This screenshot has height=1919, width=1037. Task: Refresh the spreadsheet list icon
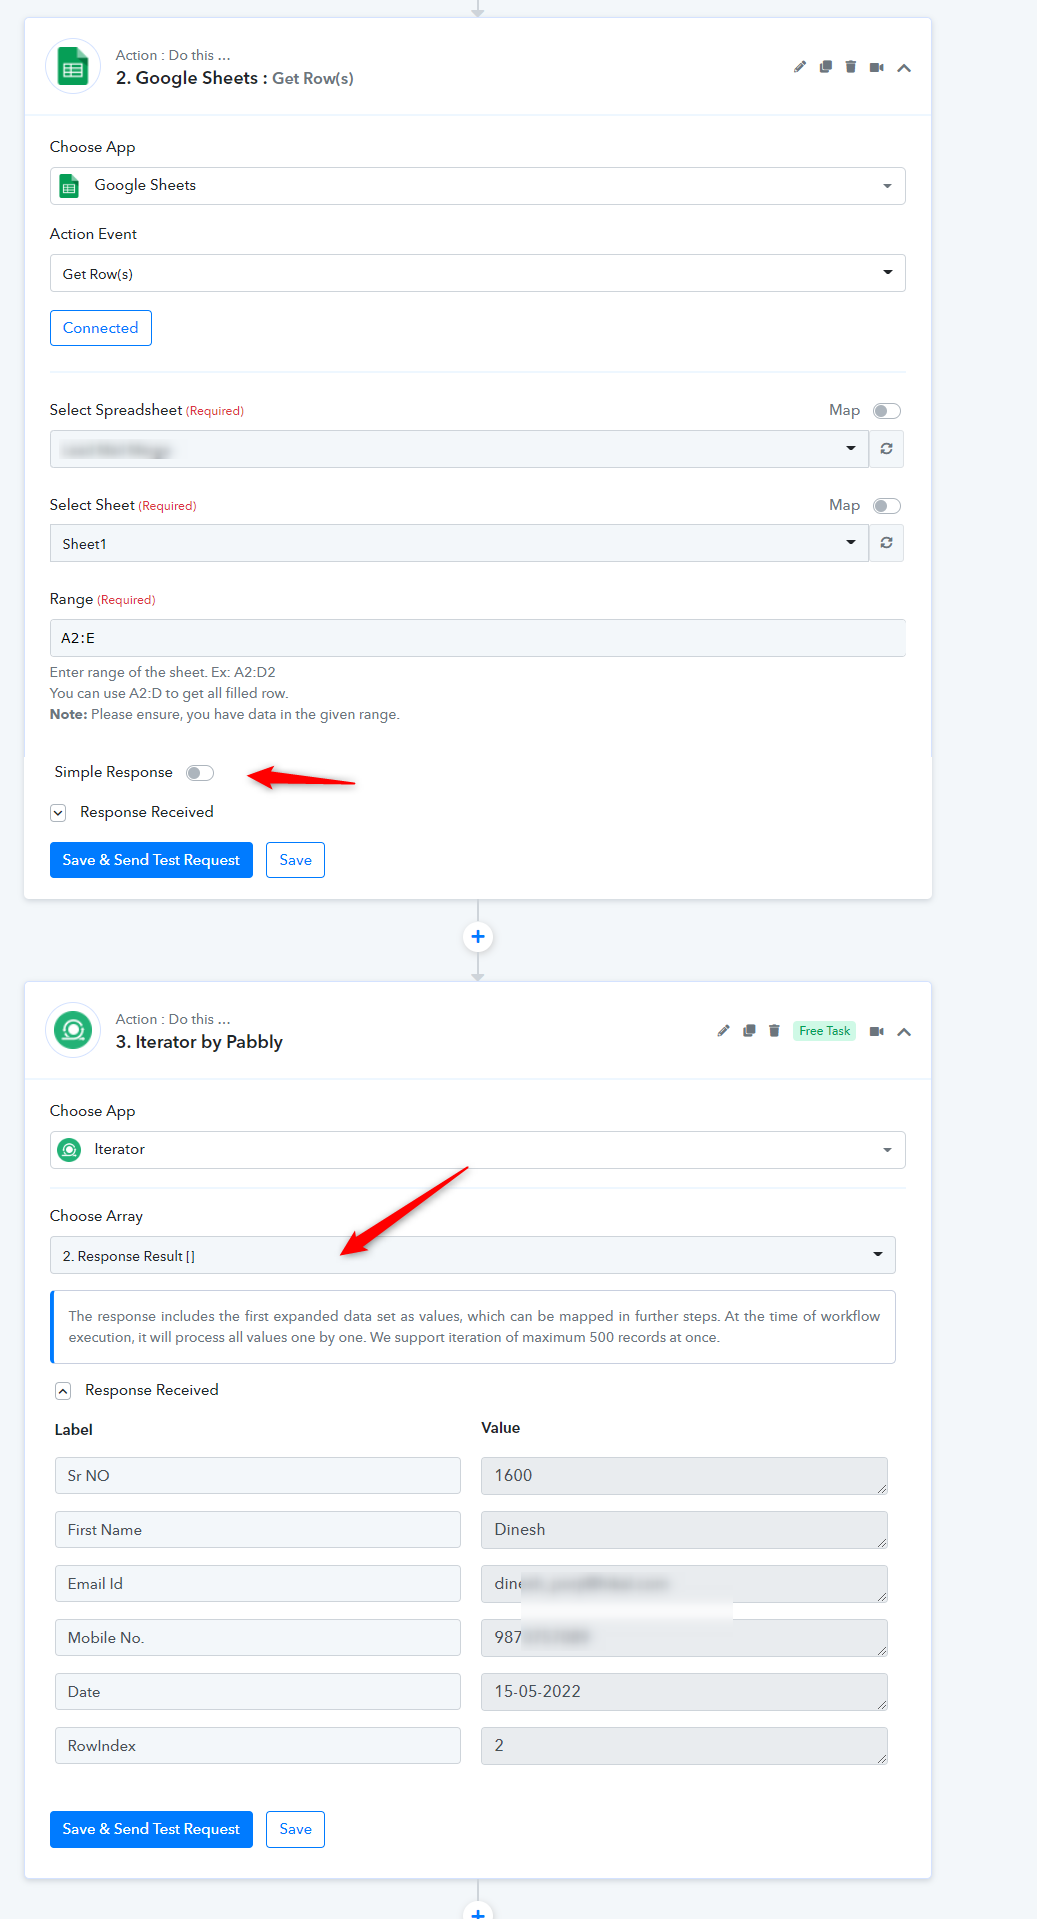(886, 449)
